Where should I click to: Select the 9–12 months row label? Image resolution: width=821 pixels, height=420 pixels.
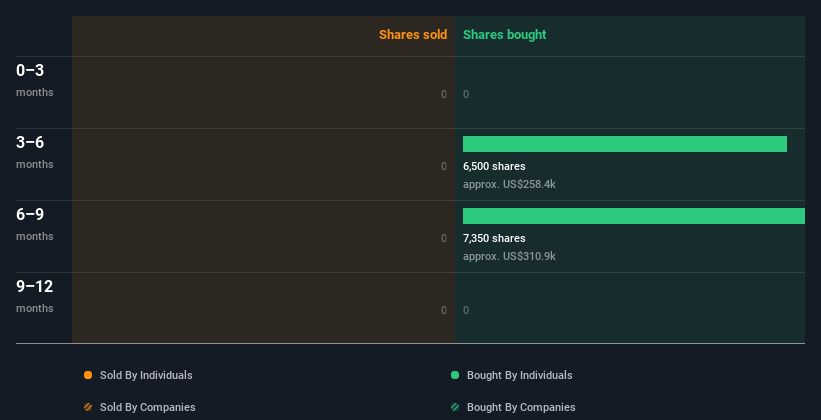(x=35, y=296)
